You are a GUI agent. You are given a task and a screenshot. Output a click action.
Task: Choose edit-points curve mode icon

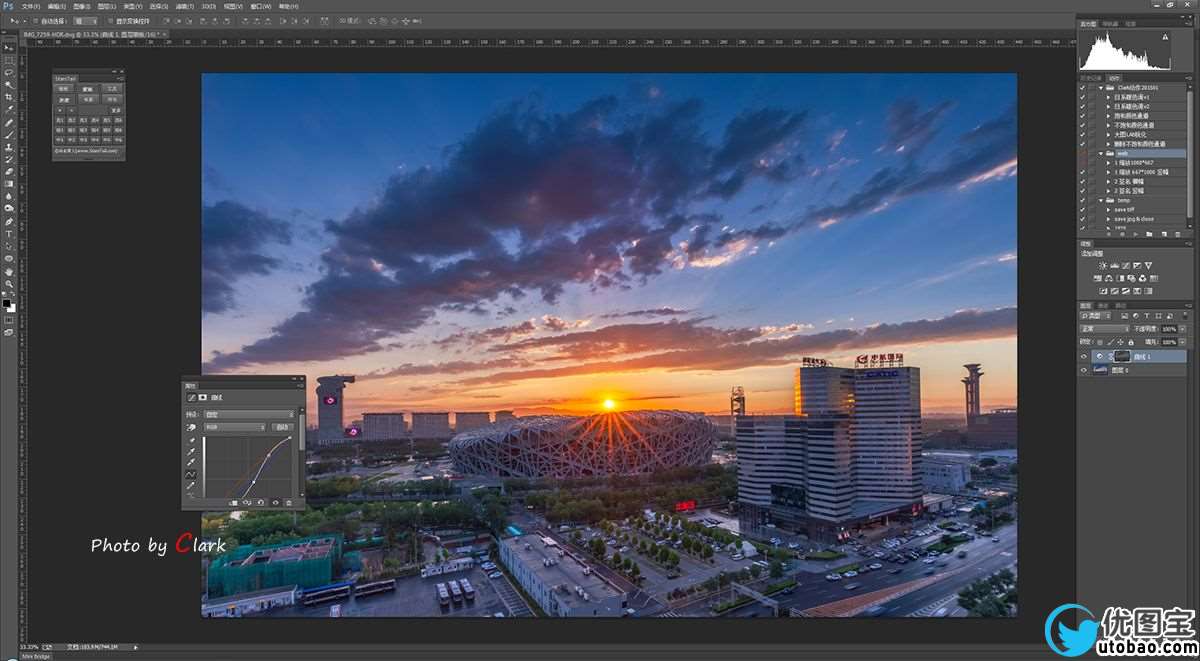(x=190, y=475)
